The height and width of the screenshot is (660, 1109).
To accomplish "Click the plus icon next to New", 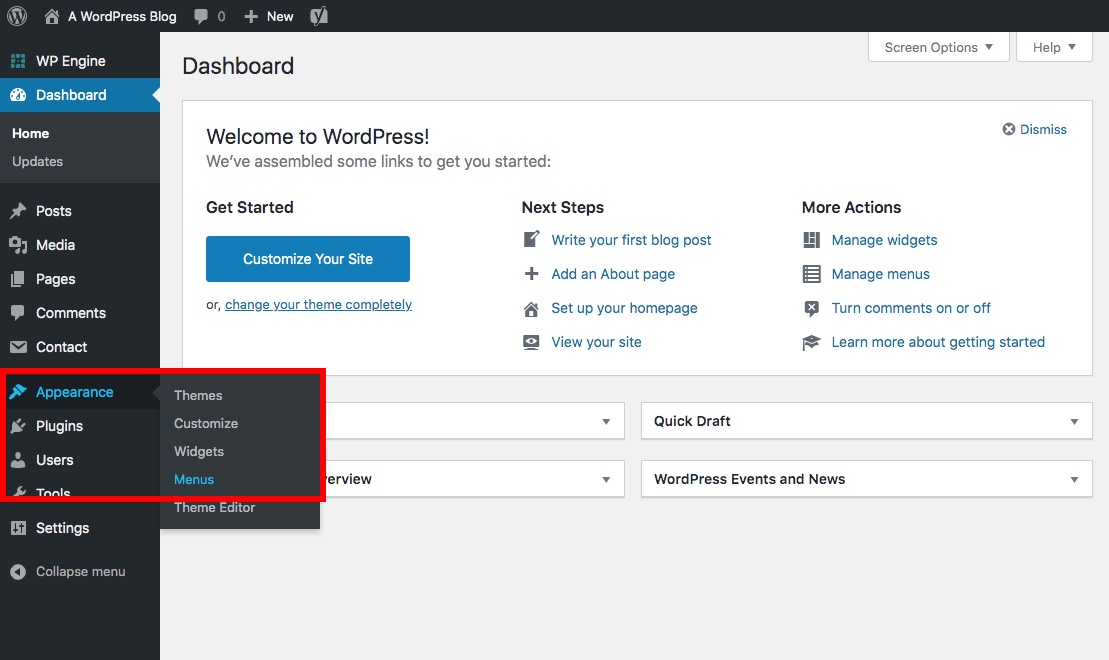I will [x=251, y=16].
